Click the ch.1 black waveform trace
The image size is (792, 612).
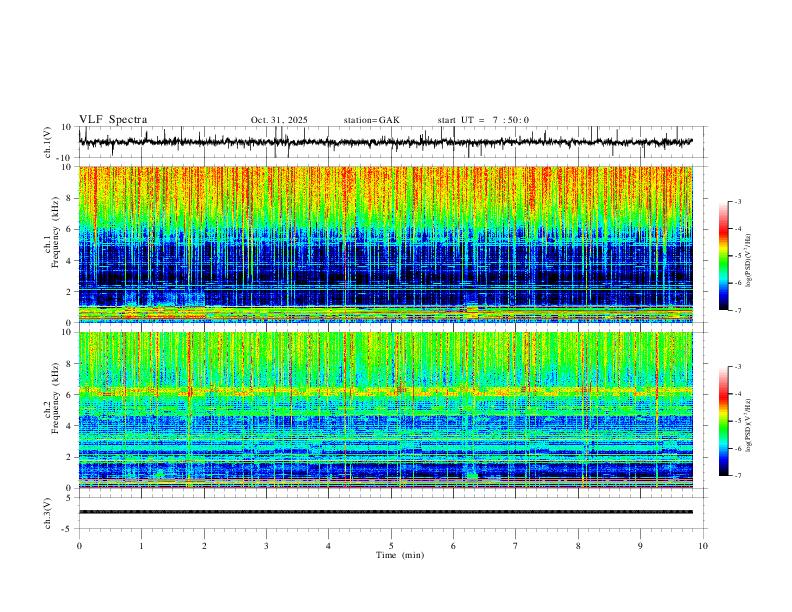[x=385, y=142]
